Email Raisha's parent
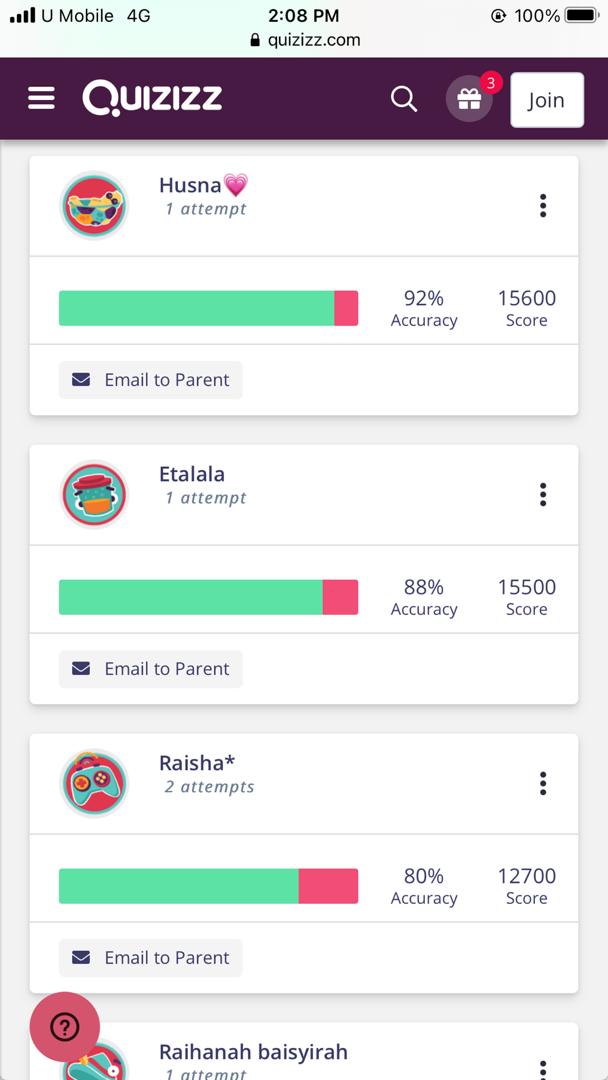The image size is (608, 1080). pyautogui.click(x=151, y=958)
